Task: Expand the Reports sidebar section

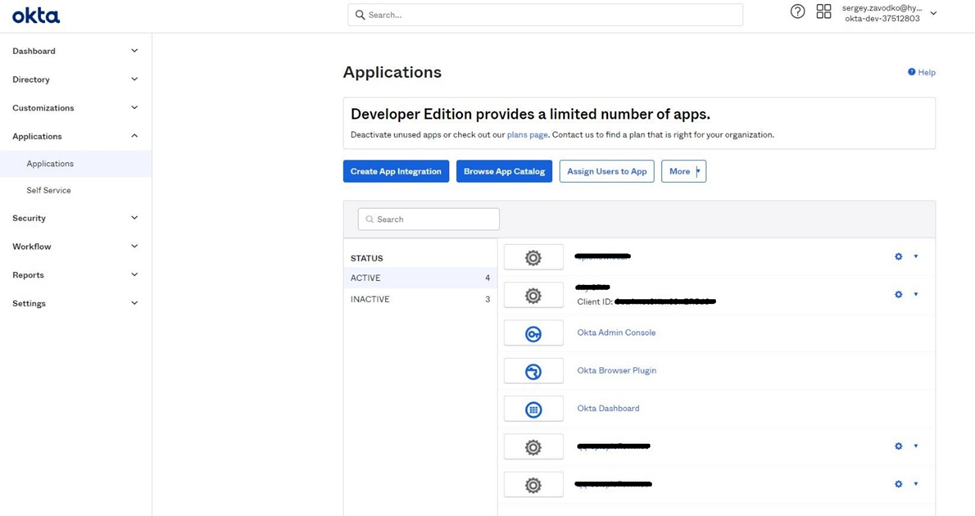Action: (x=134, y=275)
